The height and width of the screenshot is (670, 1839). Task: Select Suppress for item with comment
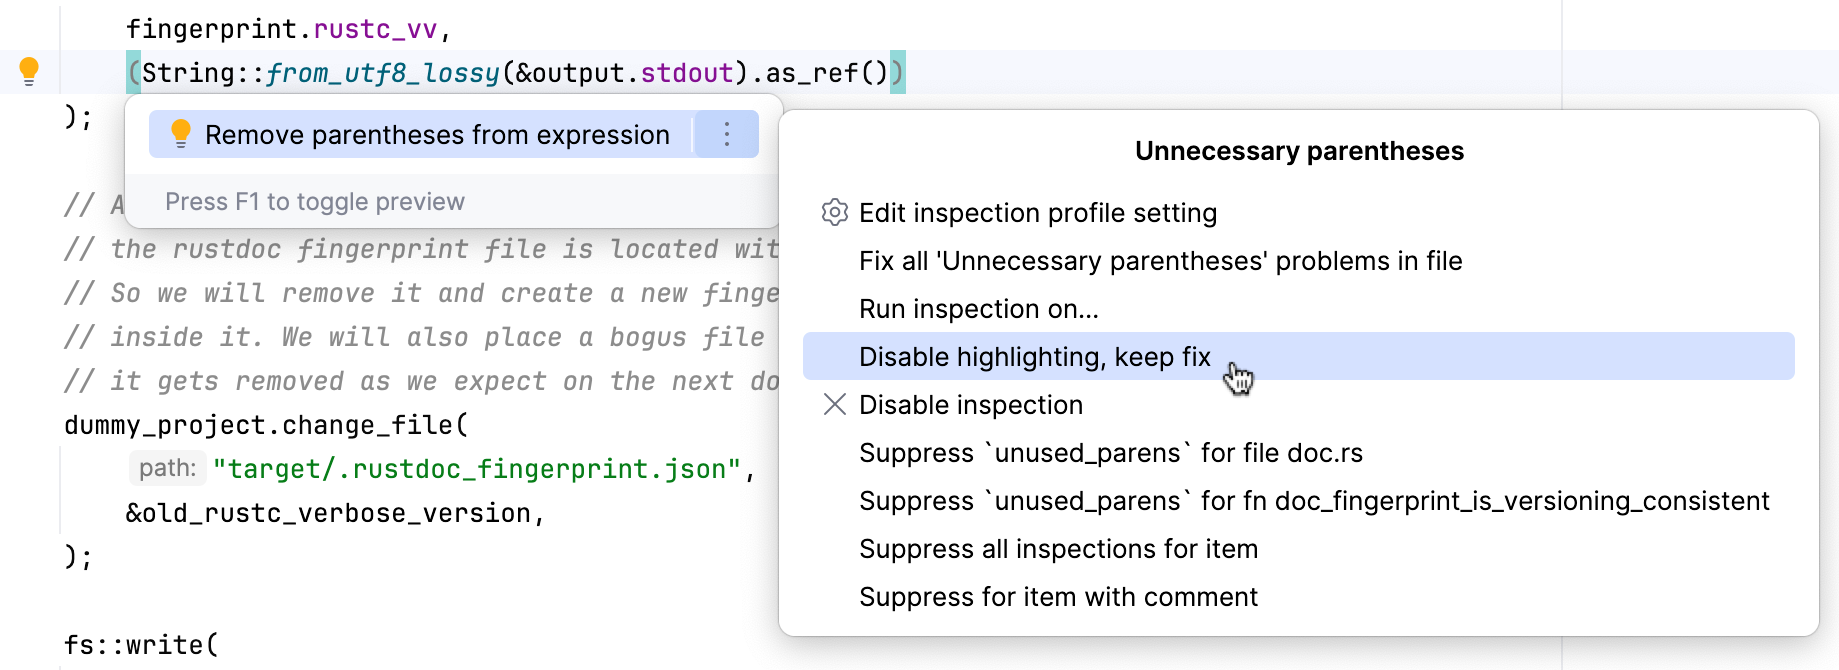[x=1058, y=597]
